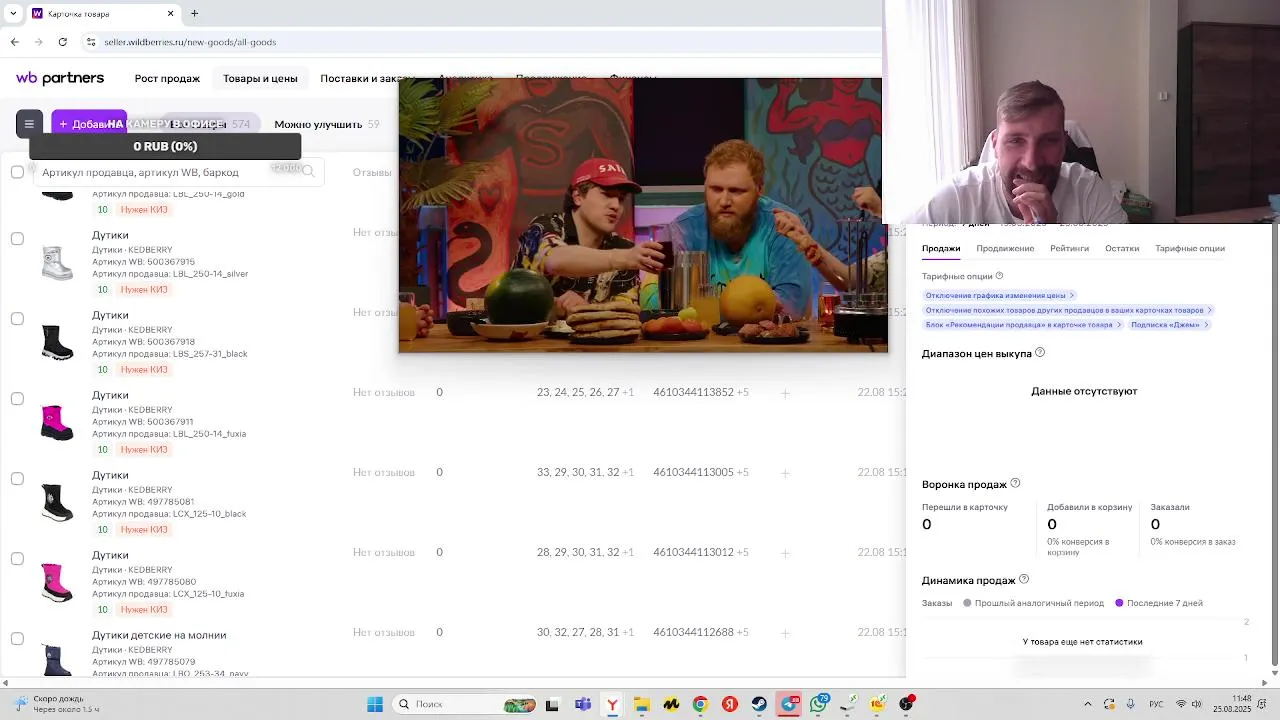Viewport: 1280px width, 720px height.
Task: Click help icon beside Динамика продаж
Action: pyautogui.click(x=1023, y=580)
